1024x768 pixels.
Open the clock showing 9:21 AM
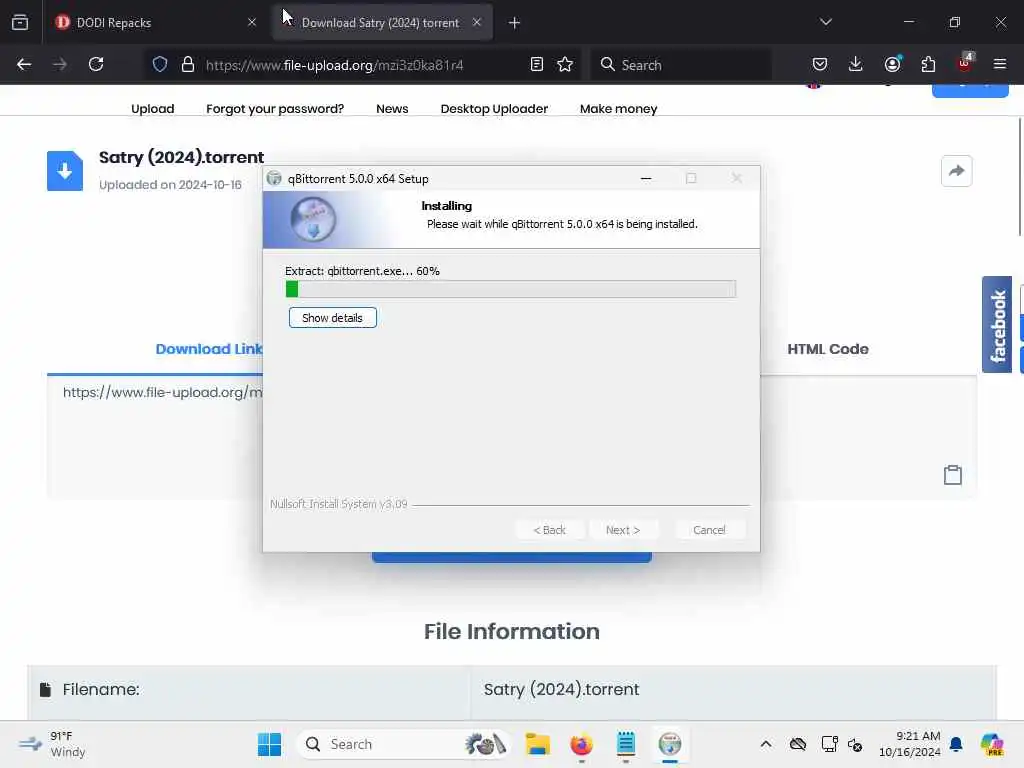click(910, 744)
